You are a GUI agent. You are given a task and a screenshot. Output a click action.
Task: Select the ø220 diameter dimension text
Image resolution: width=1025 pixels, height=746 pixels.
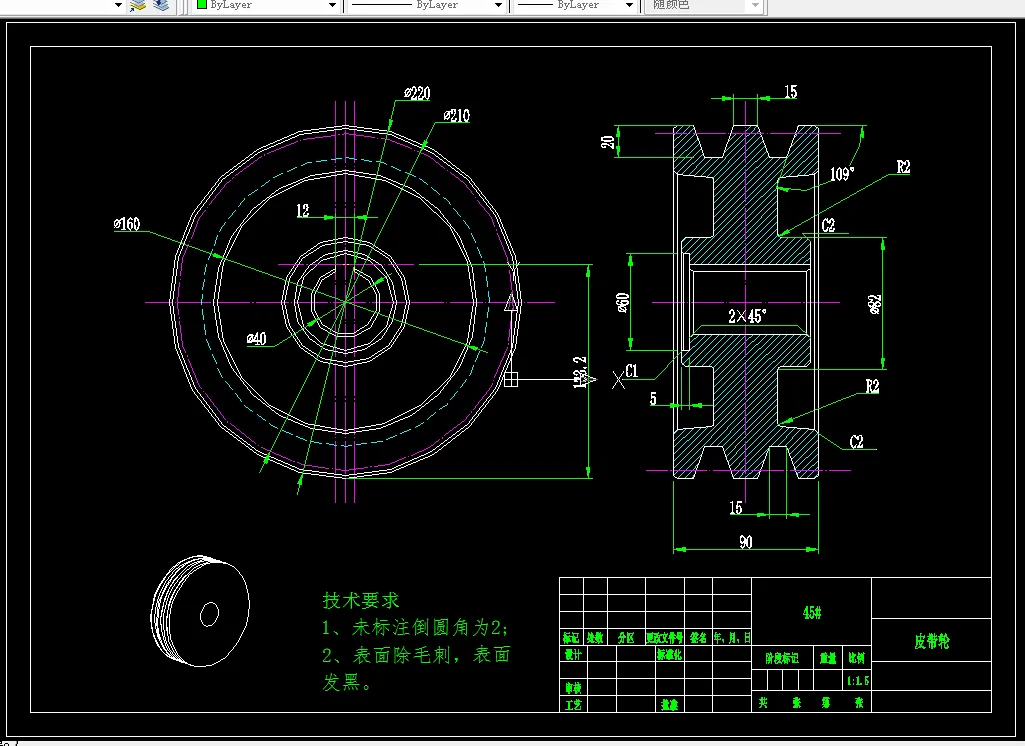coord(417,93)
